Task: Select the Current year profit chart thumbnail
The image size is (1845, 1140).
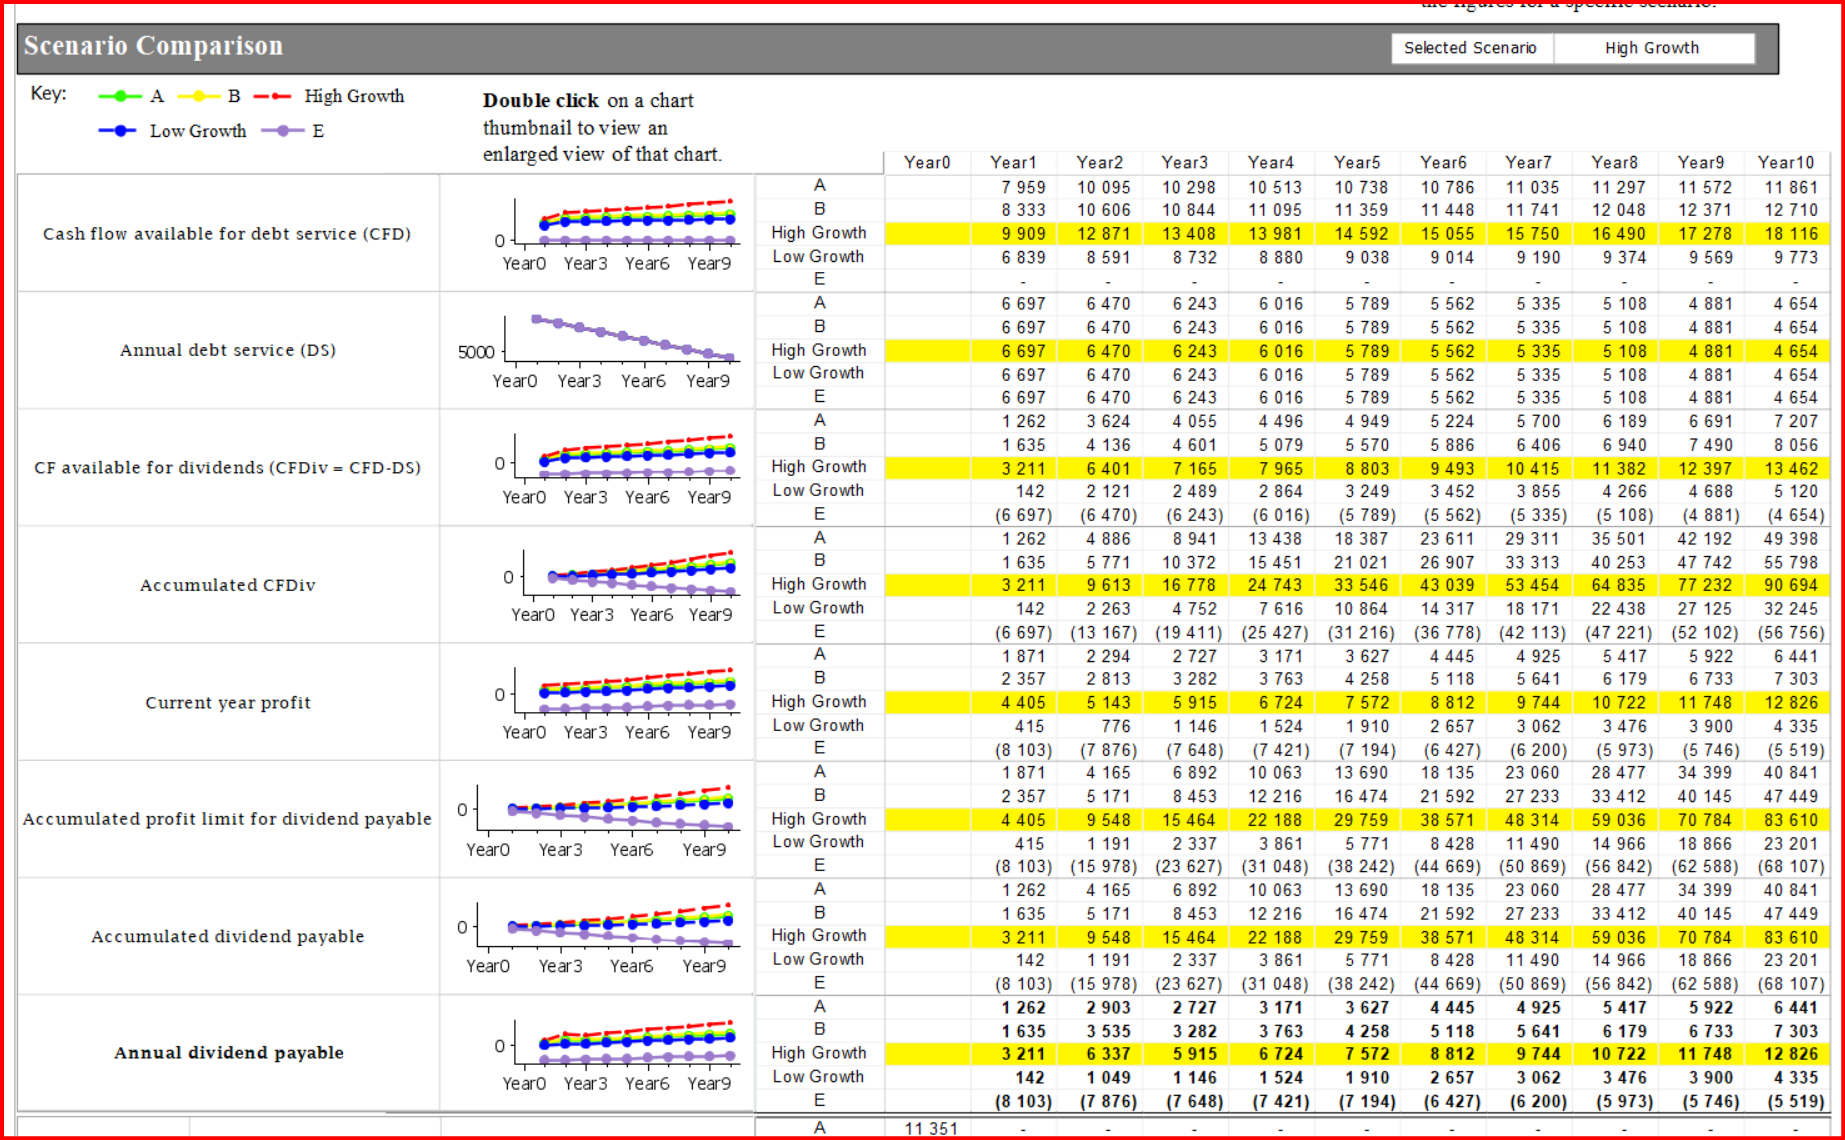Action: pos(597,702)
